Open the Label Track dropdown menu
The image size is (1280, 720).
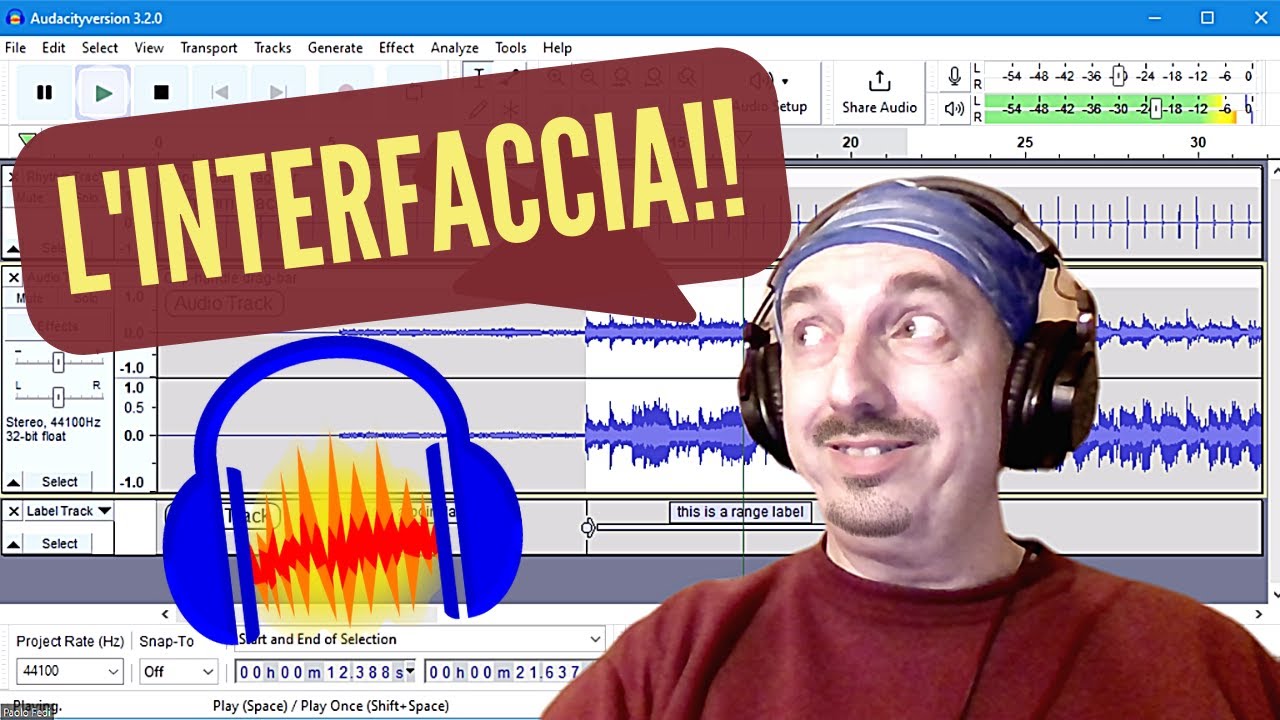(x=69, y=511)
